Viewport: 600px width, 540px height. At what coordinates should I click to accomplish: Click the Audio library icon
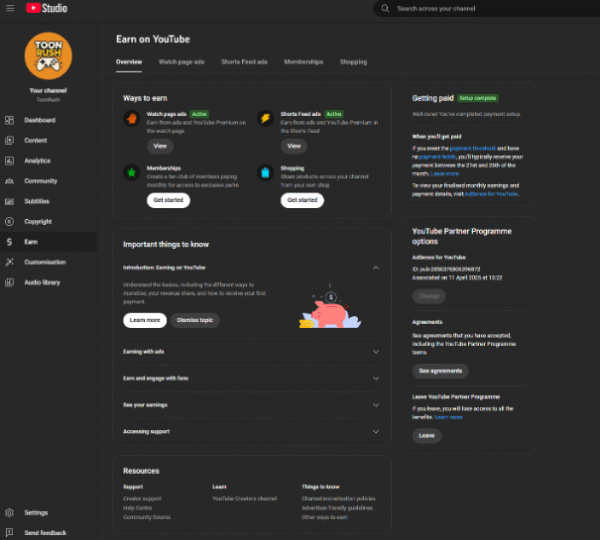[x=10, y=282]
